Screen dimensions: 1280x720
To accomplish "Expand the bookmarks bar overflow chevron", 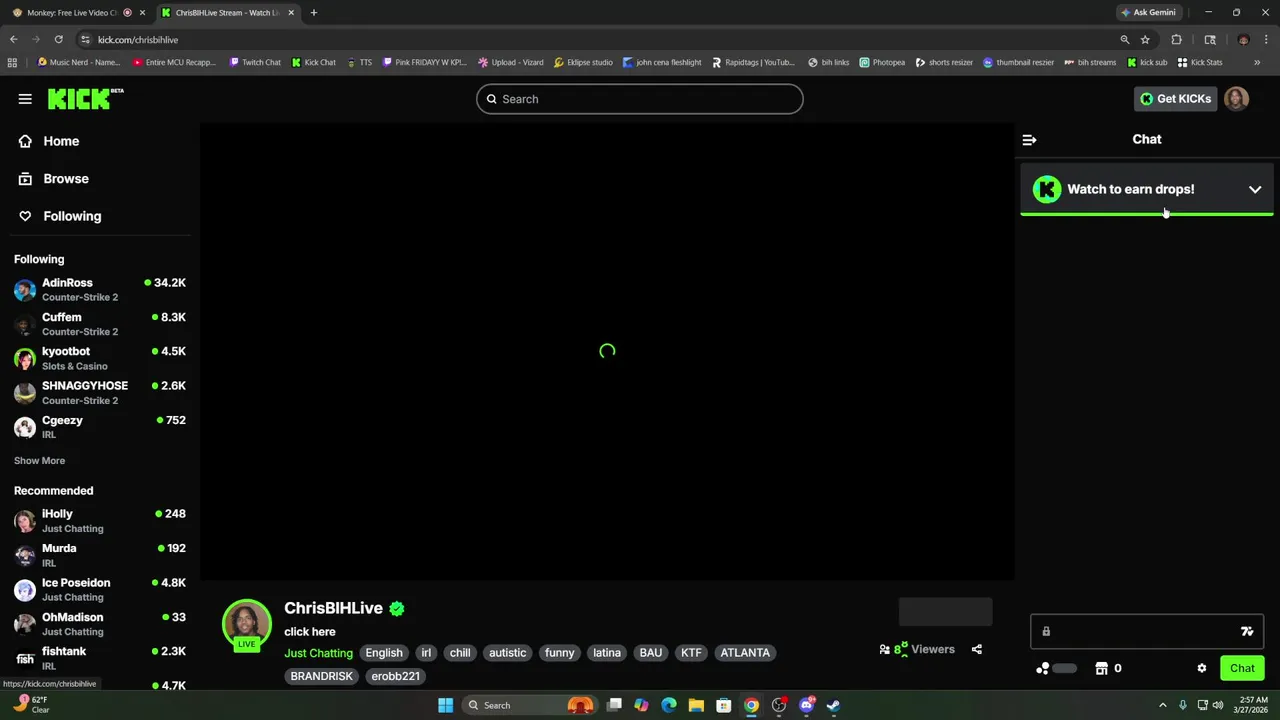I will coord(1257,62).
